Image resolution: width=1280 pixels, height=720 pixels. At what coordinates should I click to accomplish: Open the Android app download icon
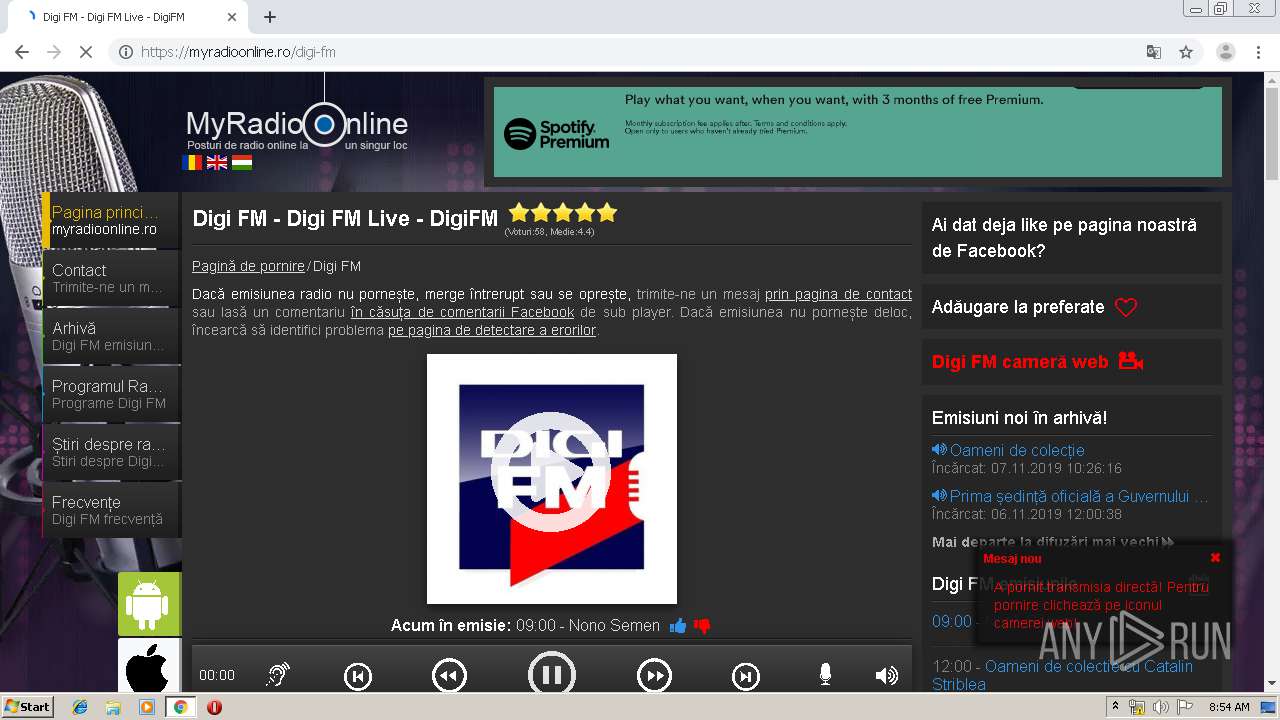click(x=149, y=604)
